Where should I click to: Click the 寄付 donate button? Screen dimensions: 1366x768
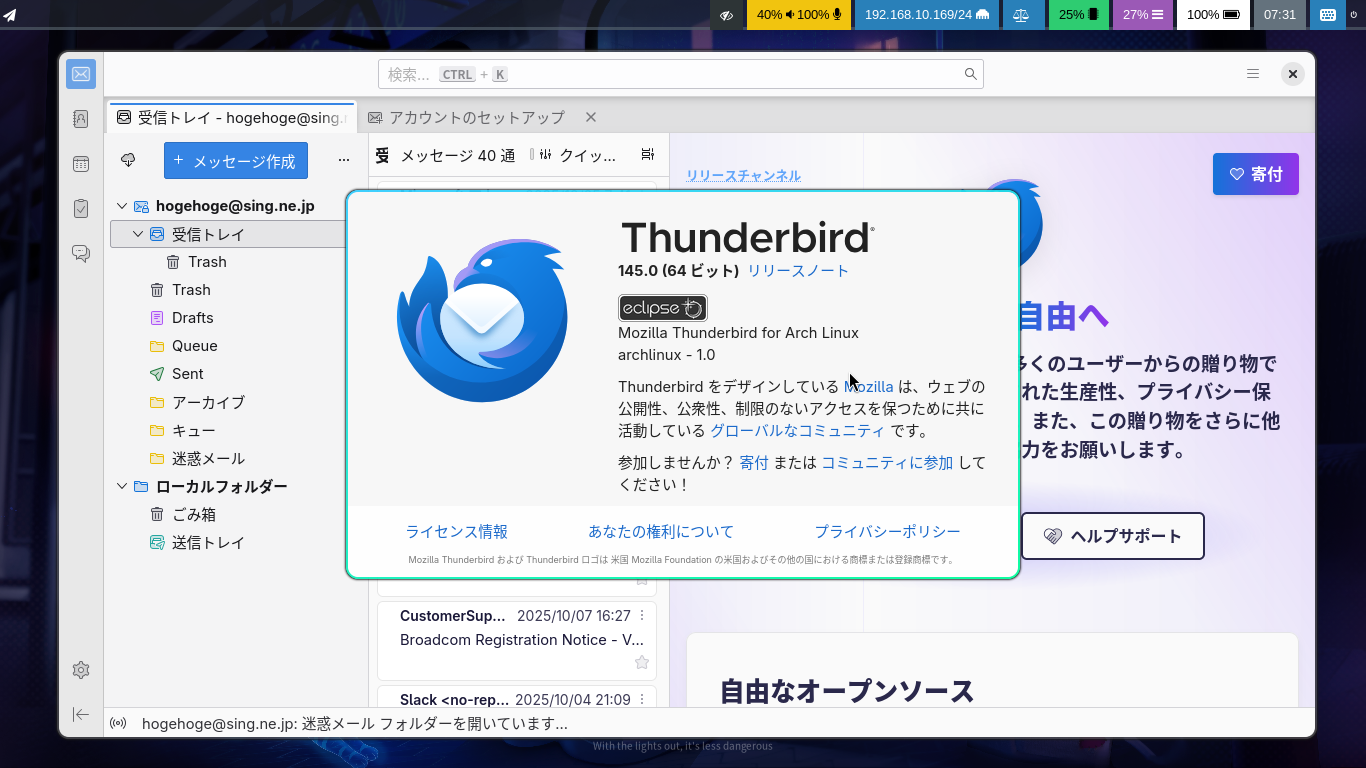[1256, 174]
